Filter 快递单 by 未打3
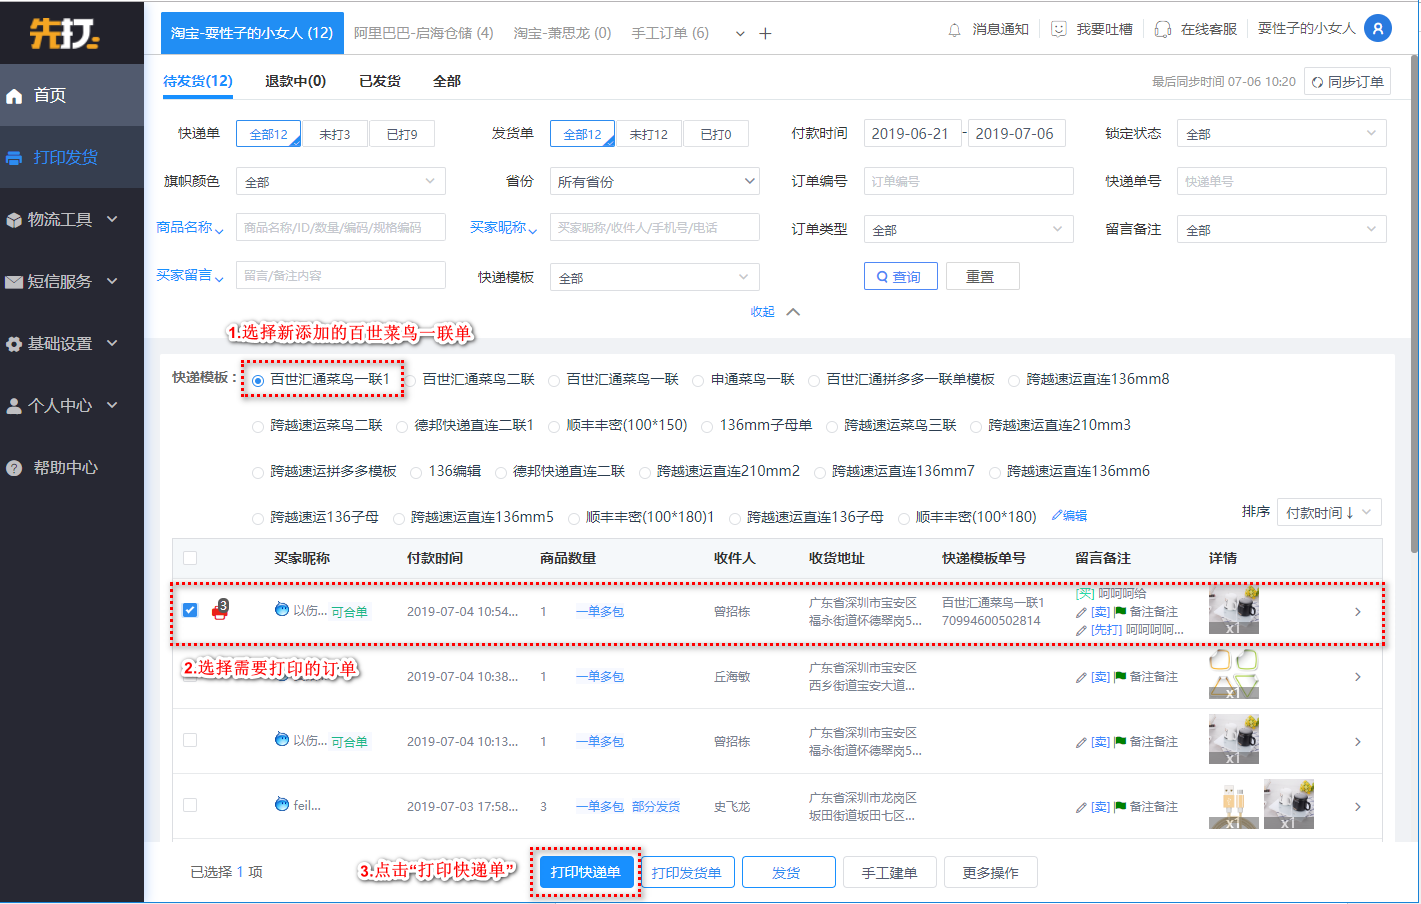This screenshot has width=1421, height=904. [335, 134]
